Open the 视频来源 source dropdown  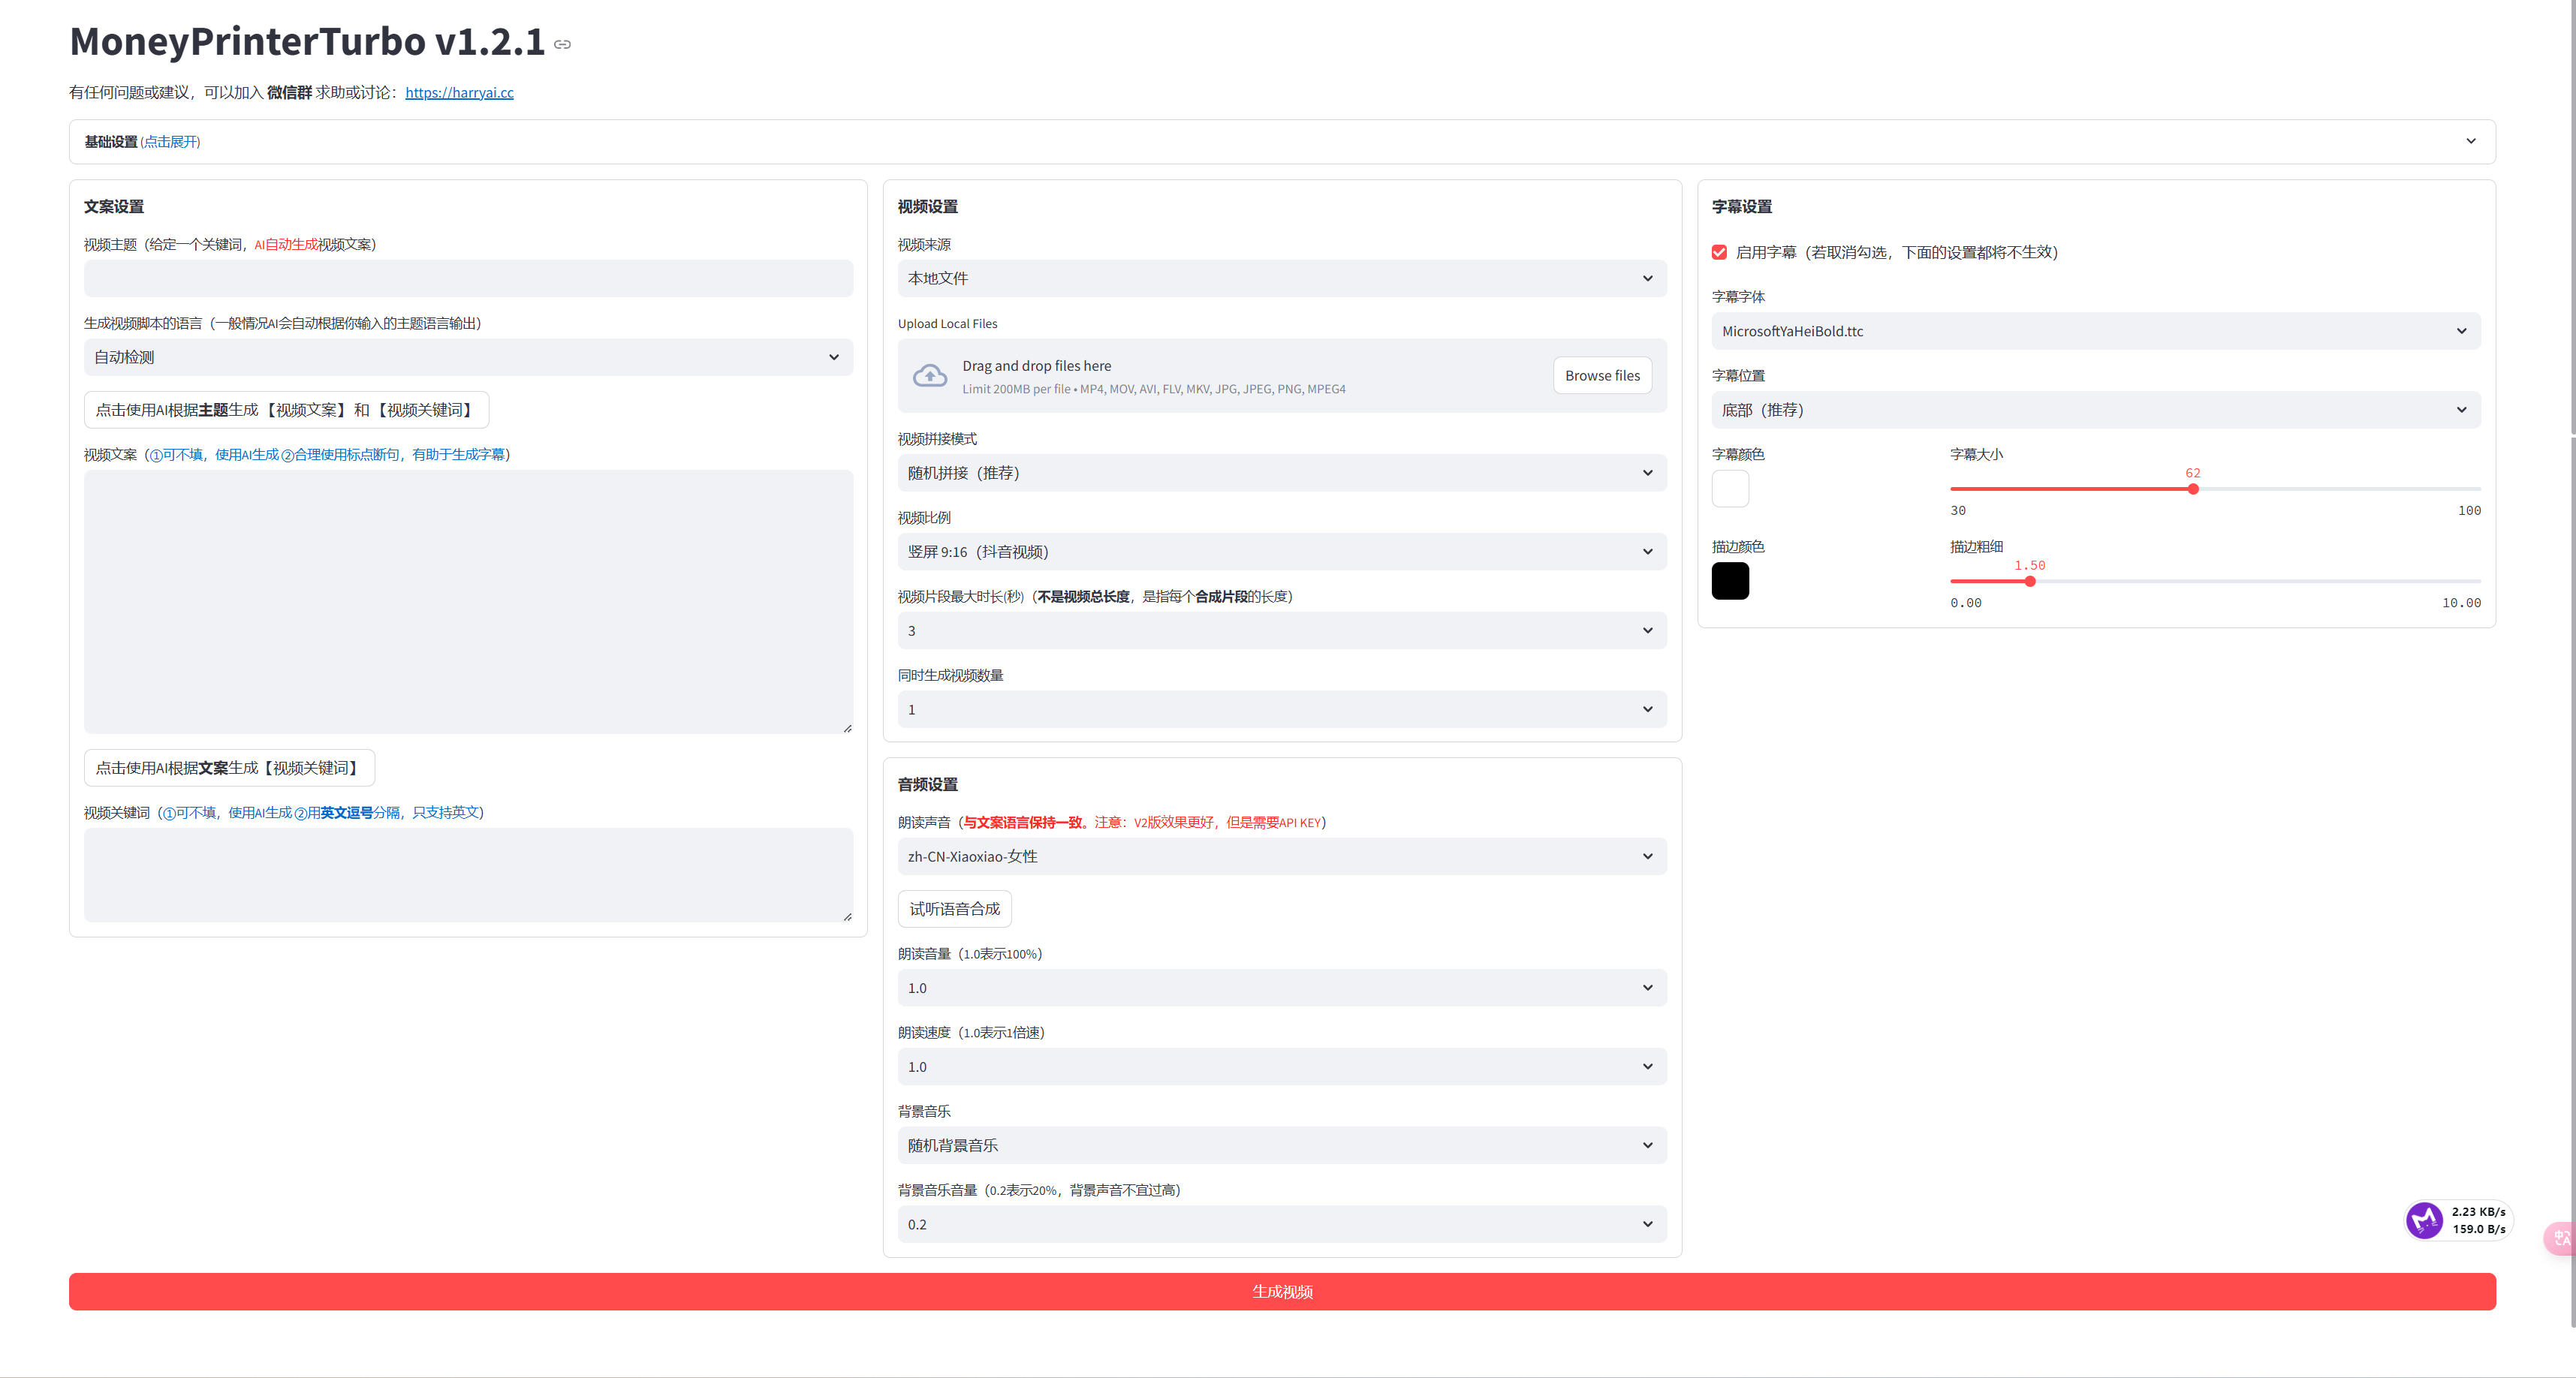1281,278
